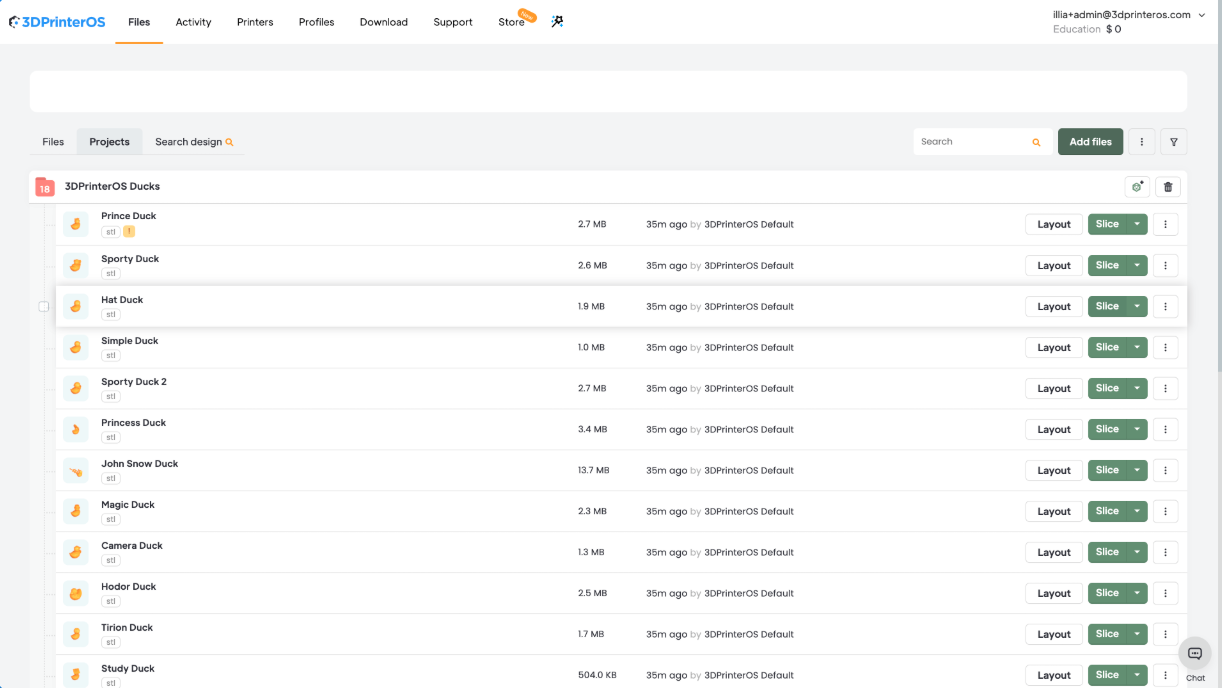Switch to the Files tab

click(x=53, y=142)
